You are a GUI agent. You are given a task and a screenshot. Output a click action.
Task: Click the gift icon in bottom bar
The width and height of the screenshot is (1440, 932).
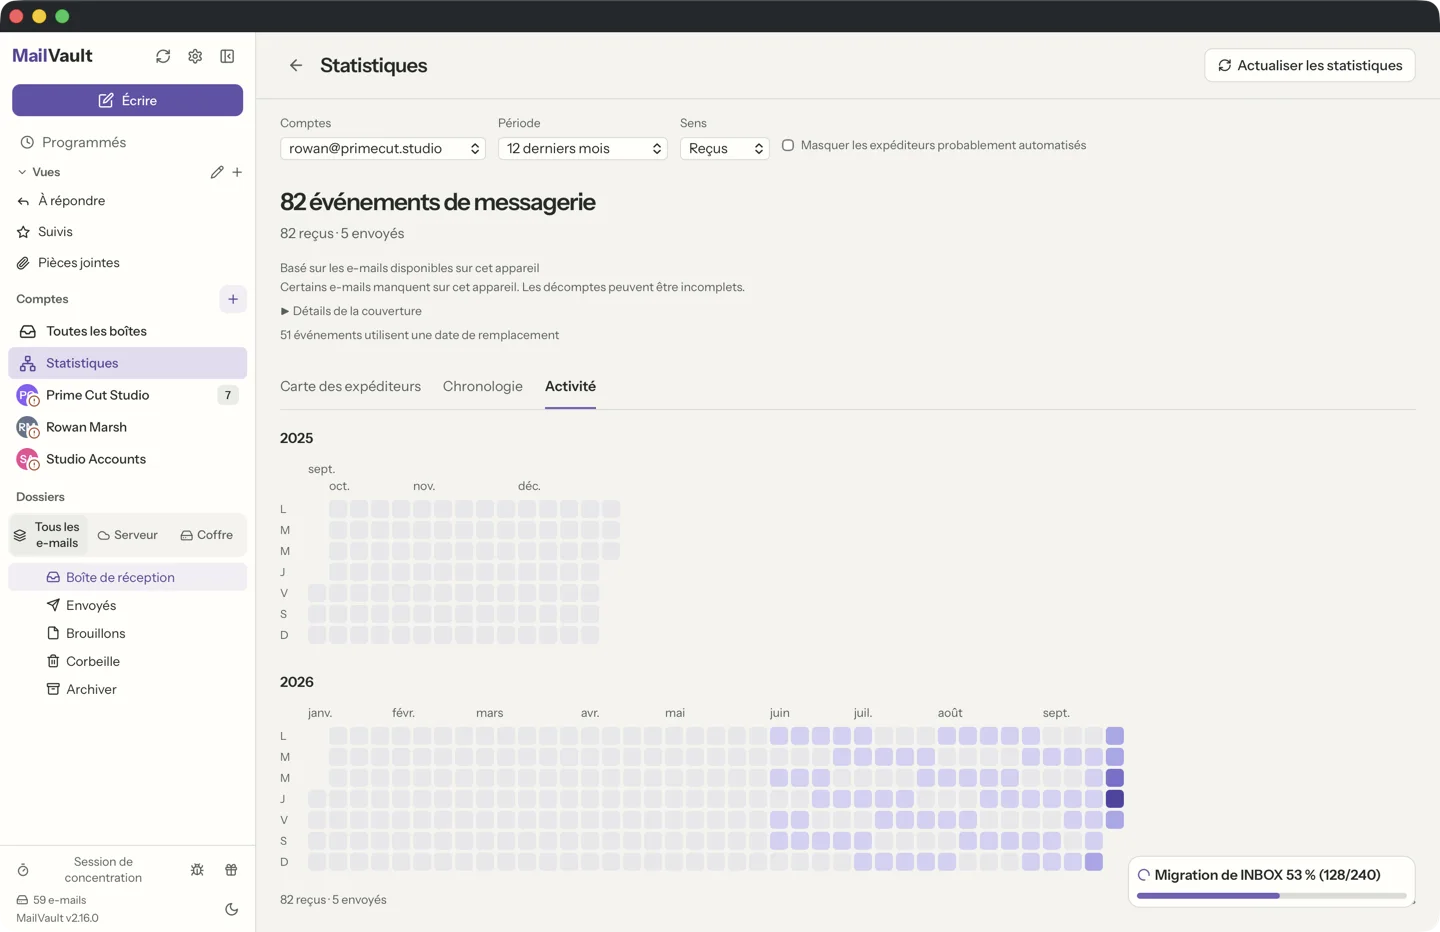pyautogui.click(x=231, y=870)
